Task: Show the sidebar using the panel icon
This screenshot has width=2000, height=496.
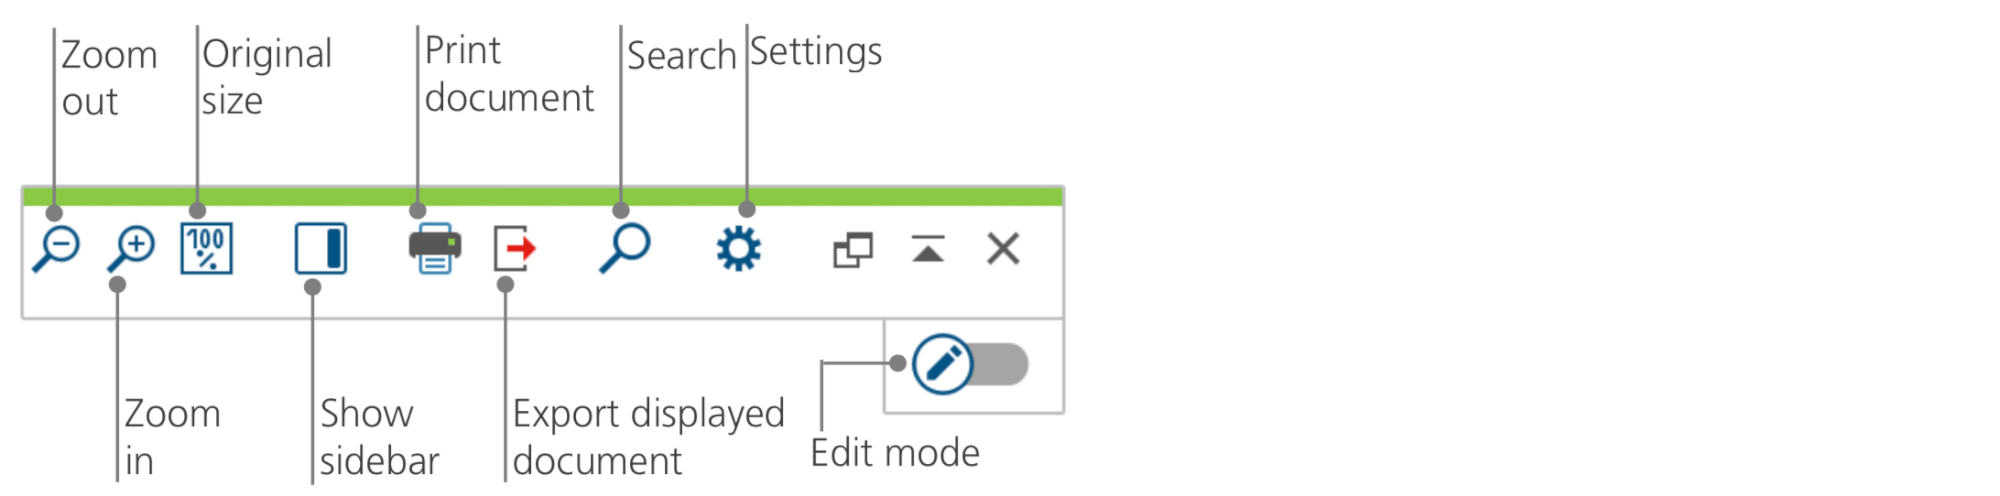Action: 321,248
